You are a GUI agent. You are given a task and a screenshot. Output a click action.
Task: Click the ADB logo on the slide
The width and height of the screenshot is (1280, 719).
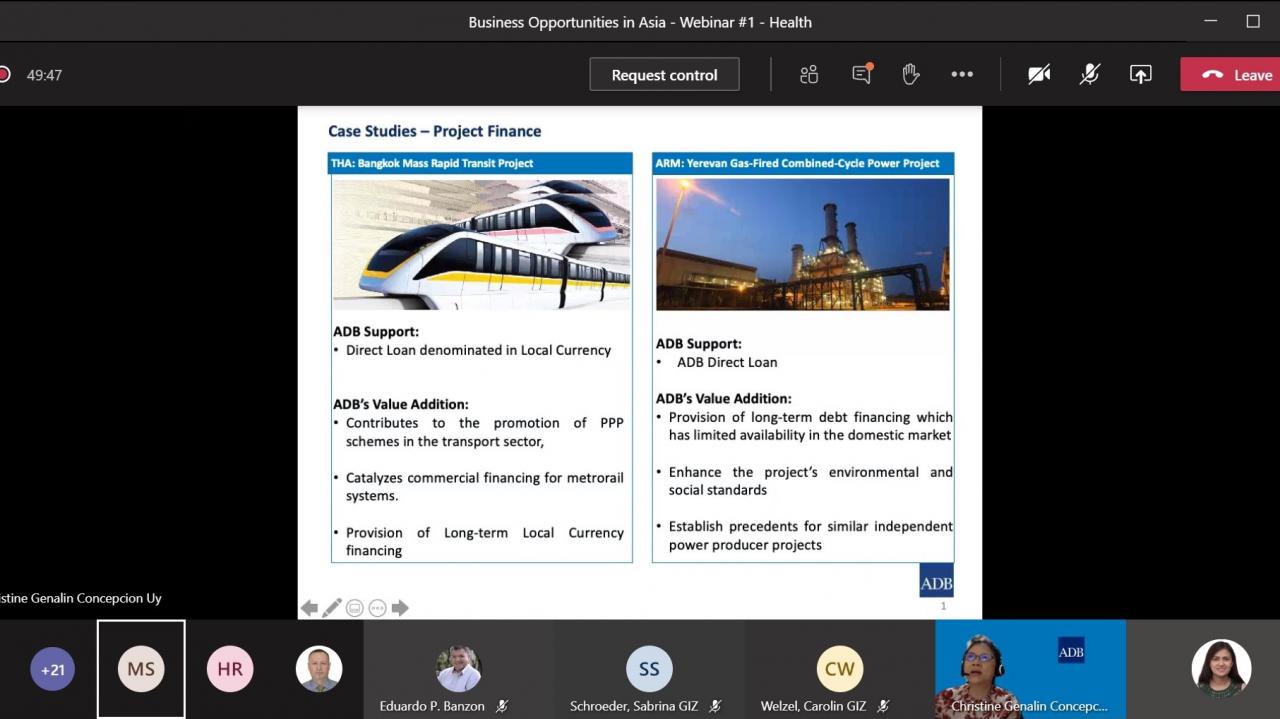936,581
